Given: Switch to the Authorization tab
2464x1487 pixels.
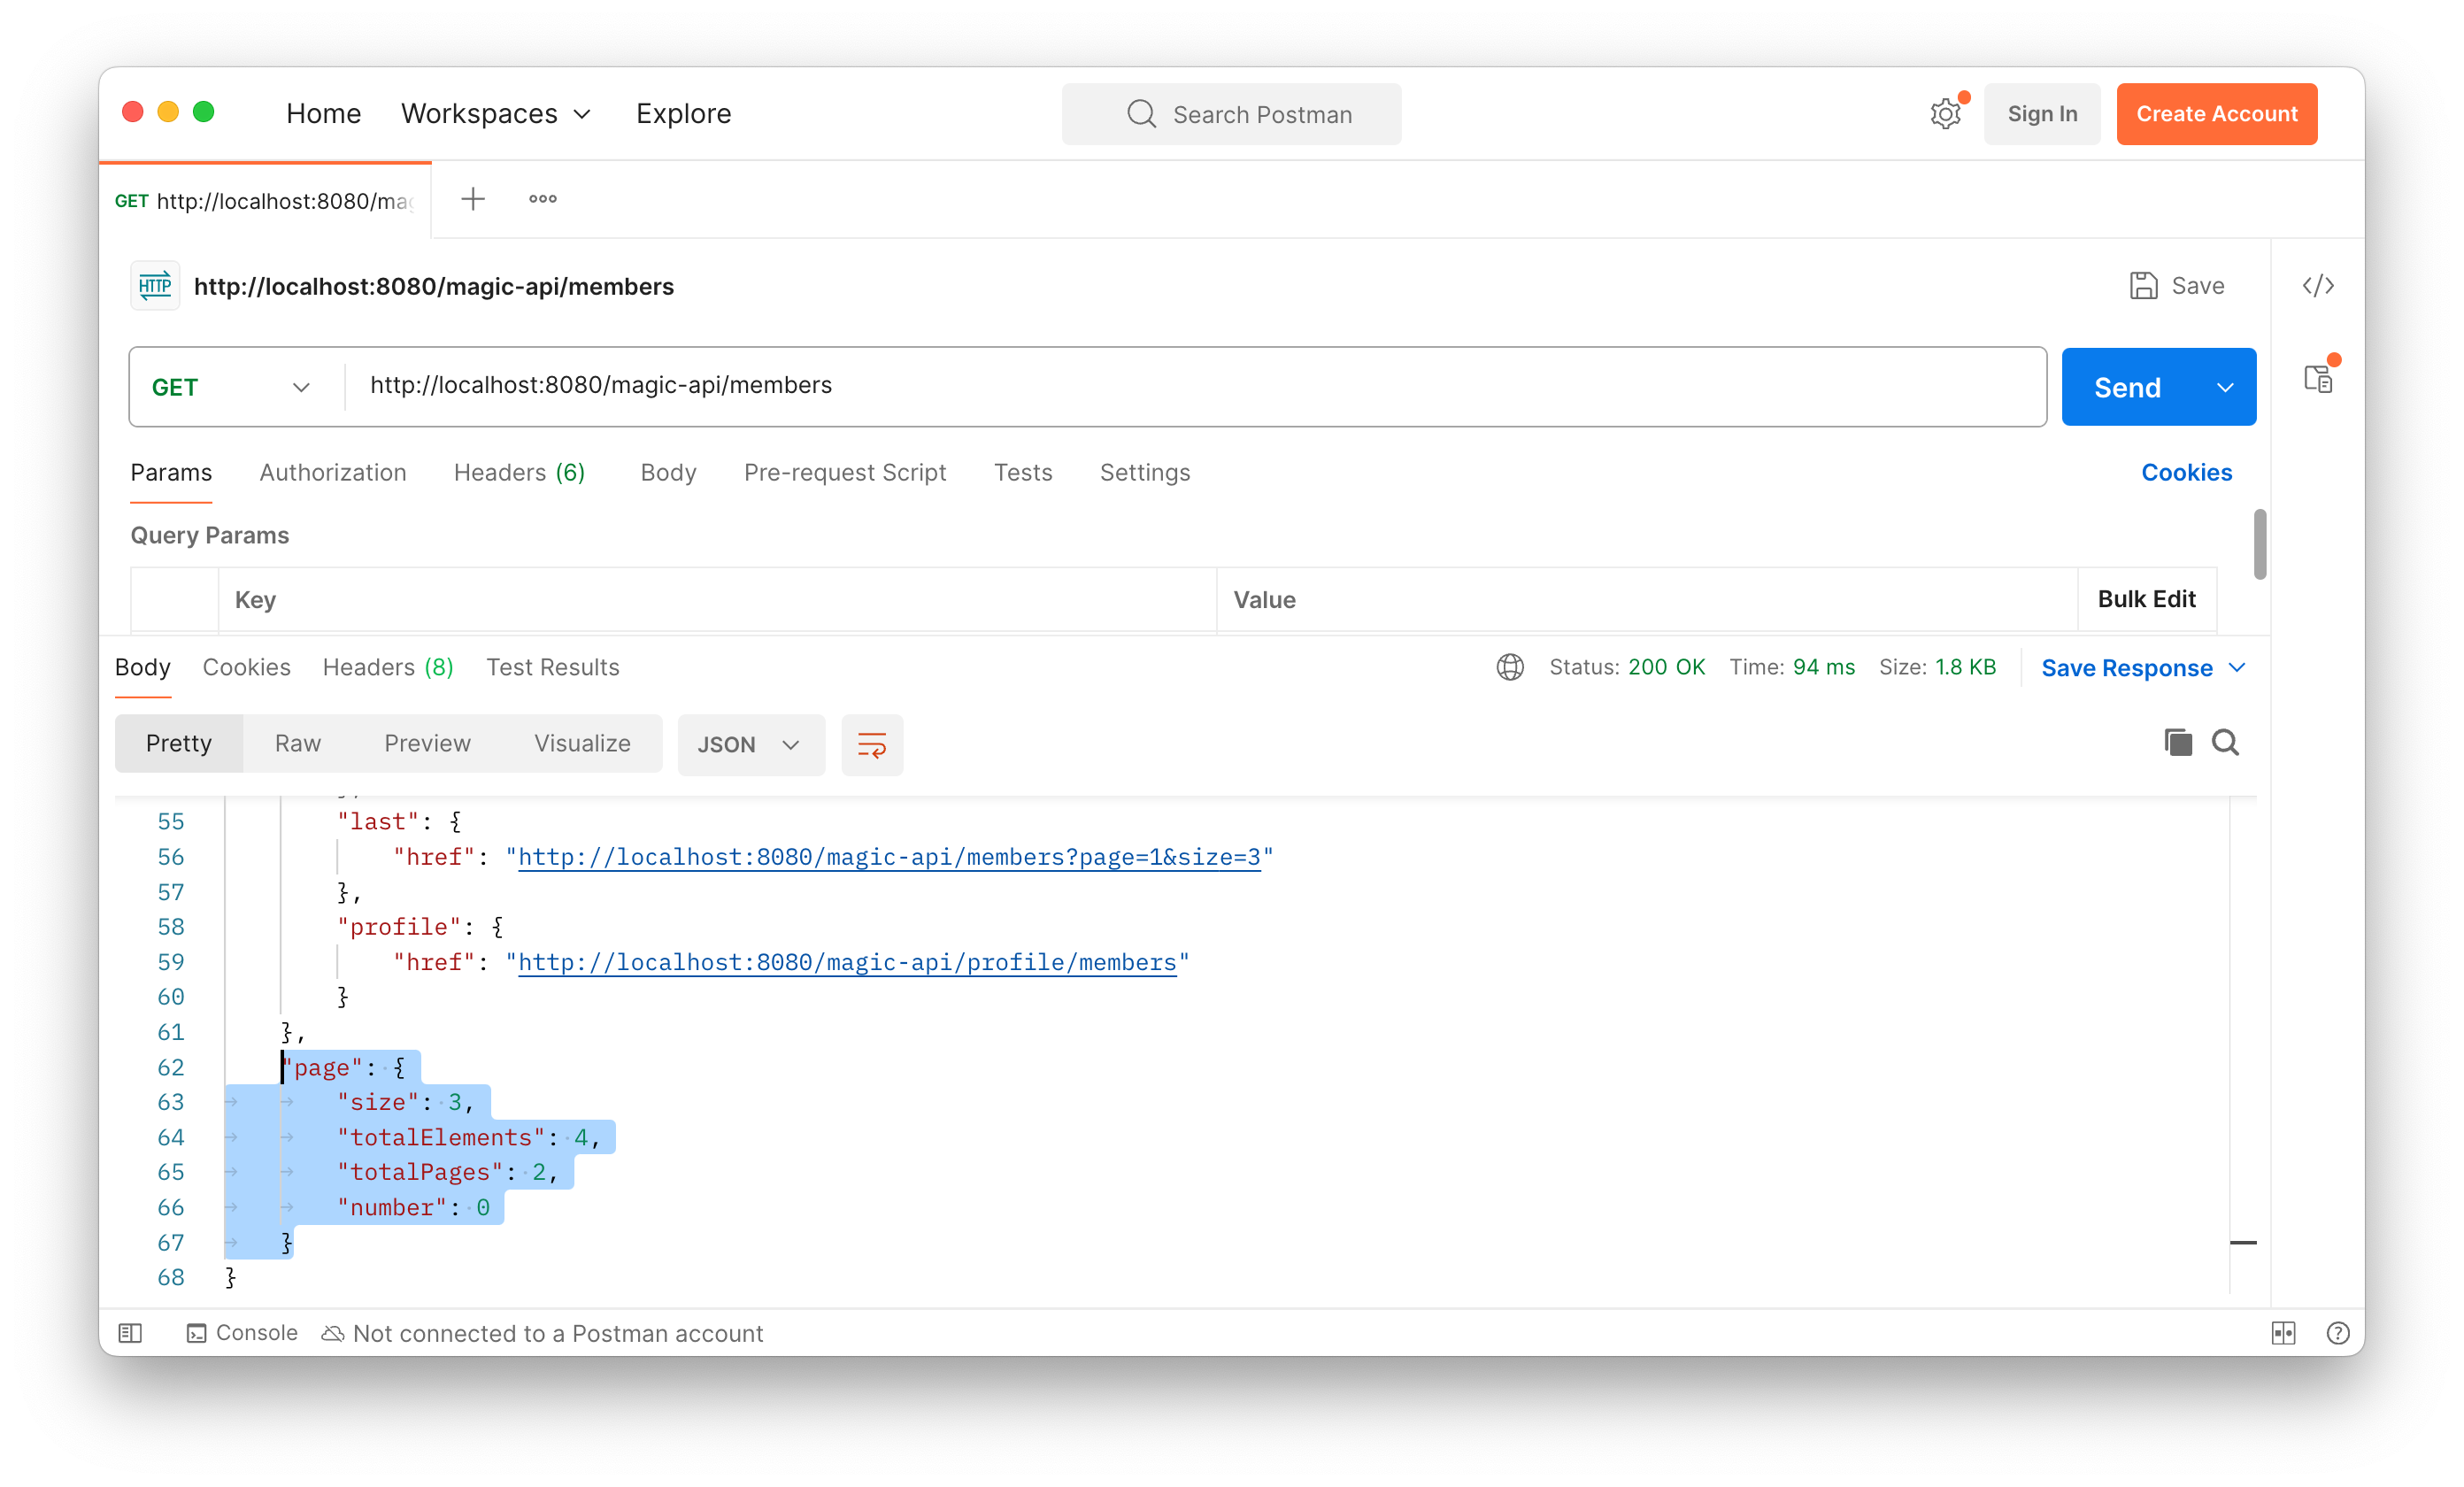Looking at the screenshot, I should (332, 472).
